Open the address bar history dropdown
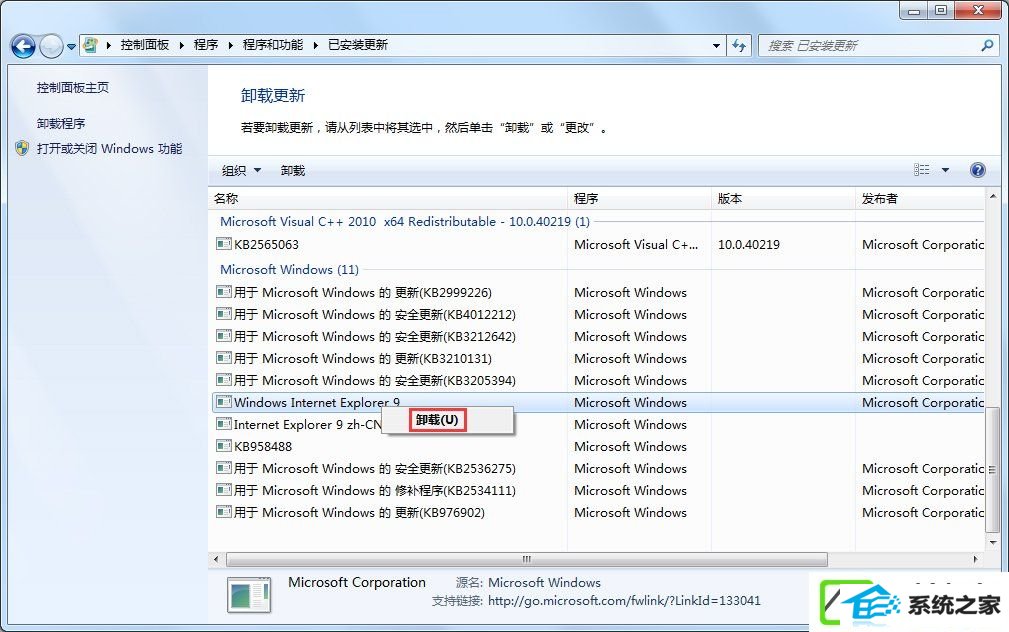1009x632 pixels. [x=716, y=46]
